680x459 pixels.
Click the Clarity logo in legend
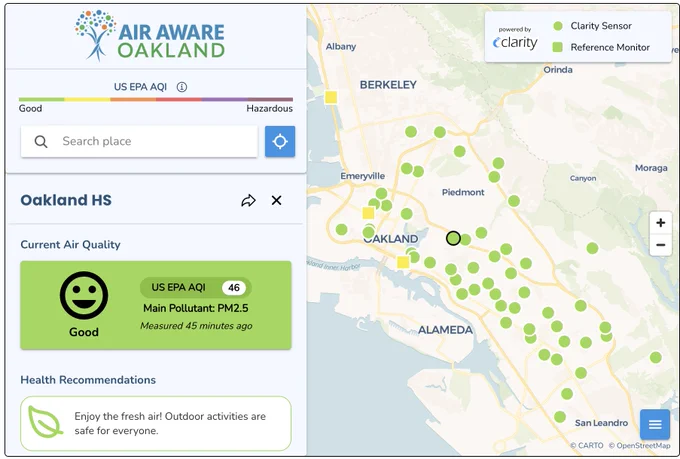pos(515,39)
